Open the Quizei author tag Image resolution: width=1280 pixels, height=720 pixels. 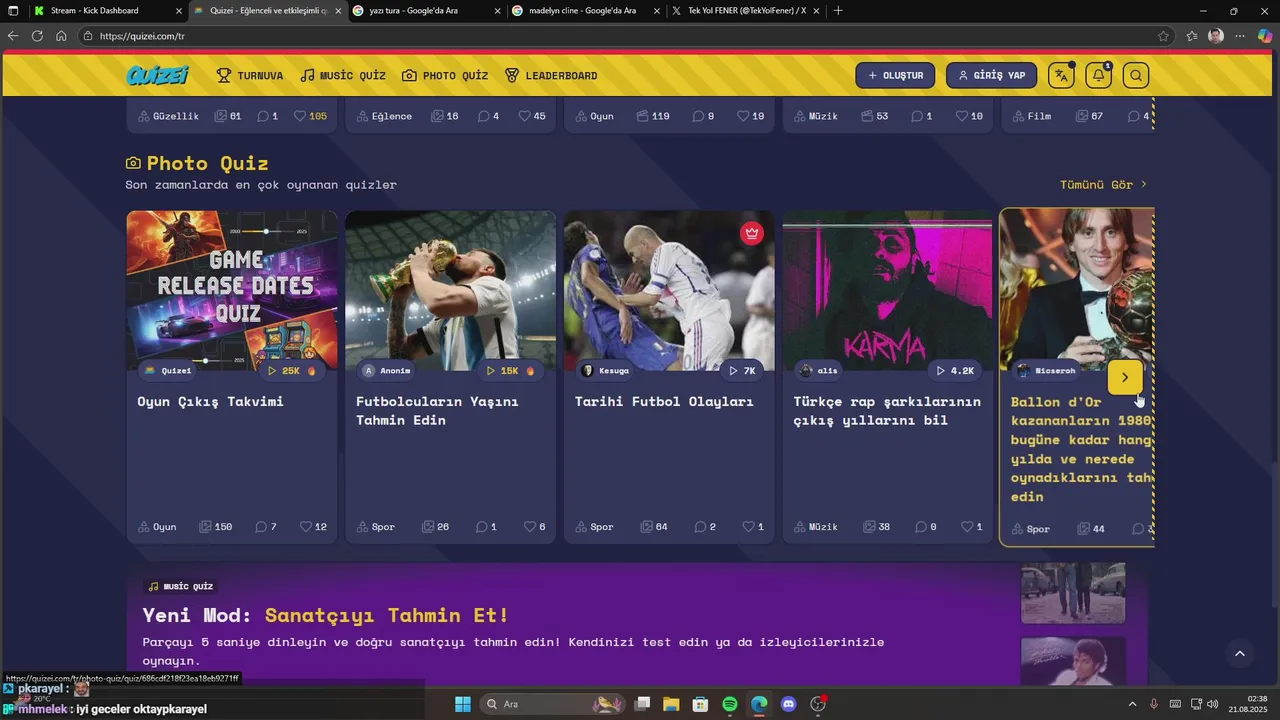[167, 371]
